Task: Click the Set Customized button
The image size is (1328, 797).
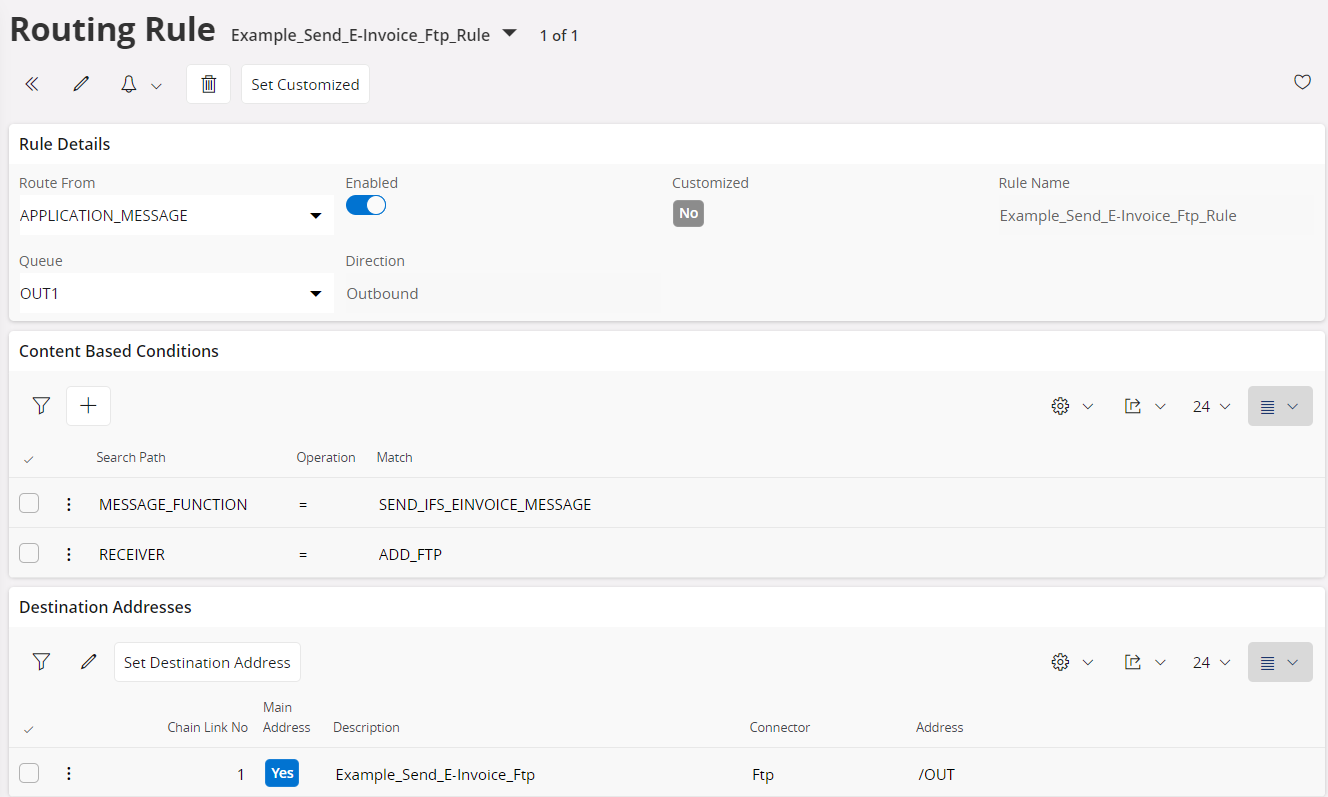Action: coord(305,84)
